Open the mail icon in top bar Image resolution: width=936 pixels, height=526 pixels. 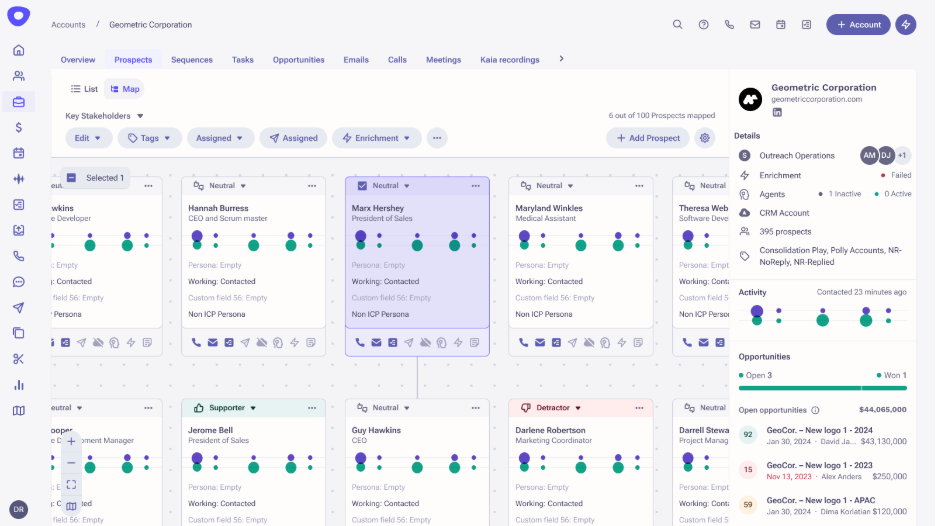[755, 24]
